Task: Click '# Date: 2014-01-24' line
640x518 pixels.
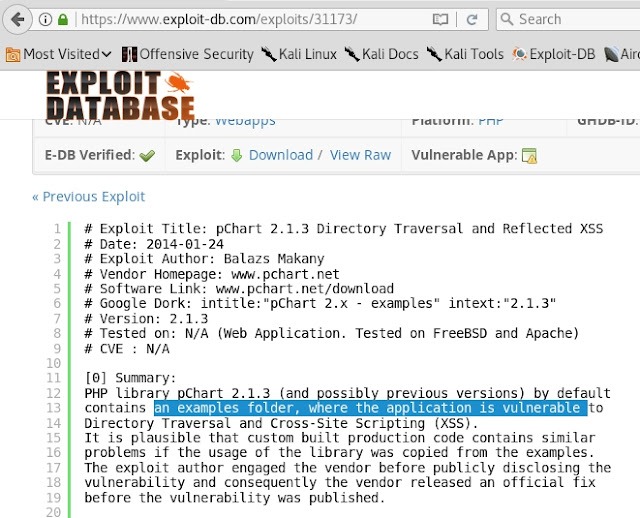Action: (x=154, y=244)
